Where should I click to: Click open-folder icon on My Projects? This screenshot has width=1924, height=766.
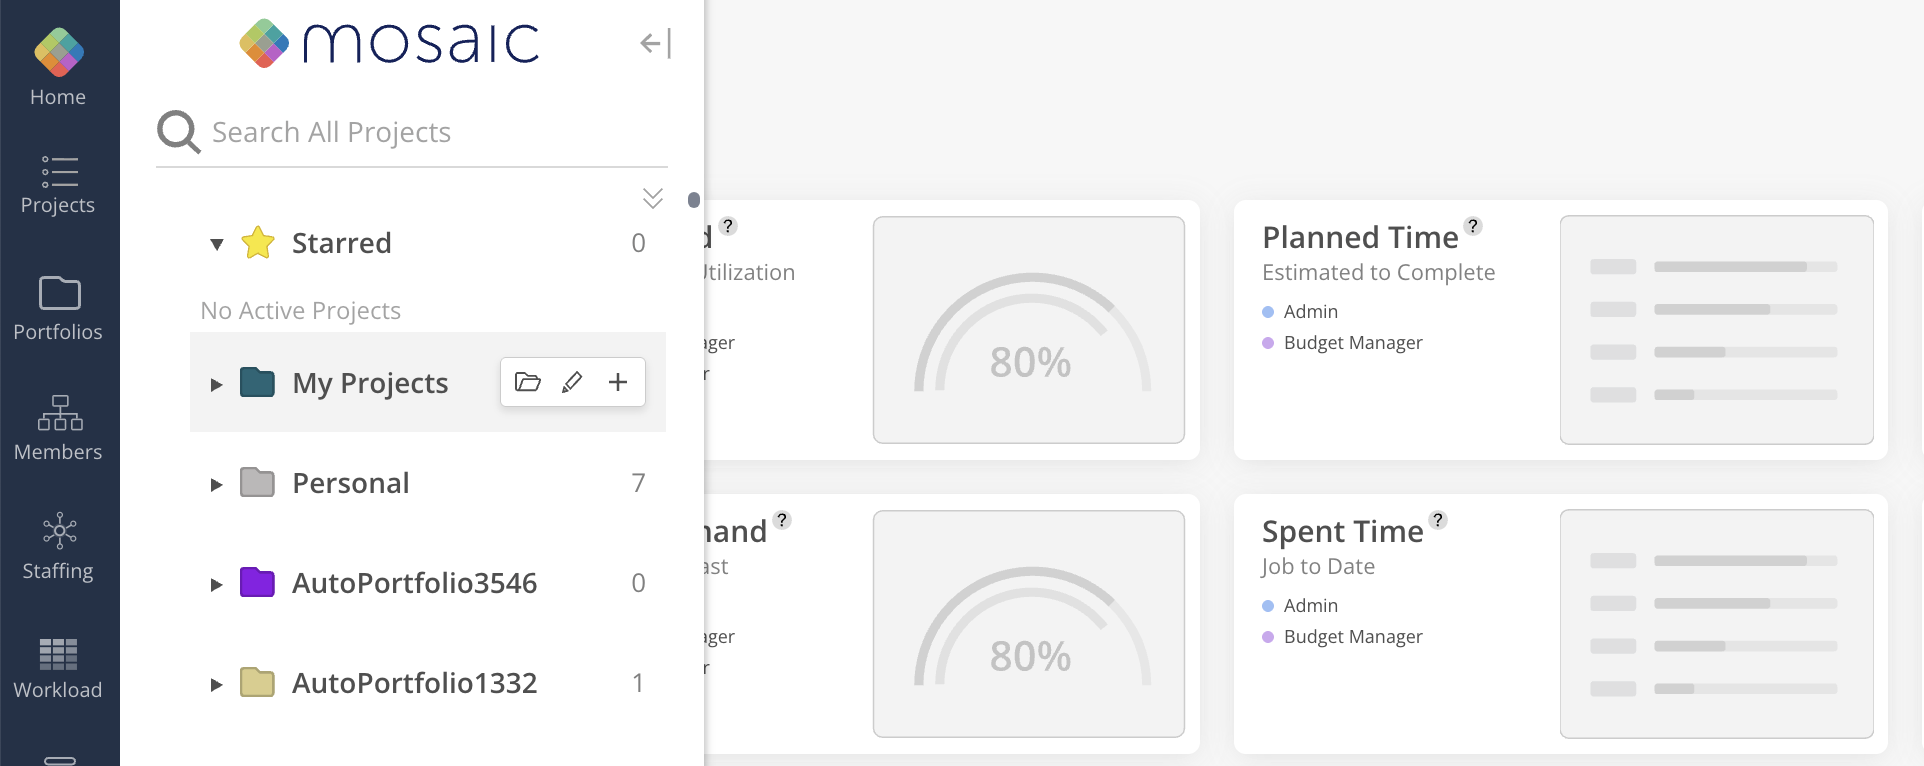coord(527,382)
